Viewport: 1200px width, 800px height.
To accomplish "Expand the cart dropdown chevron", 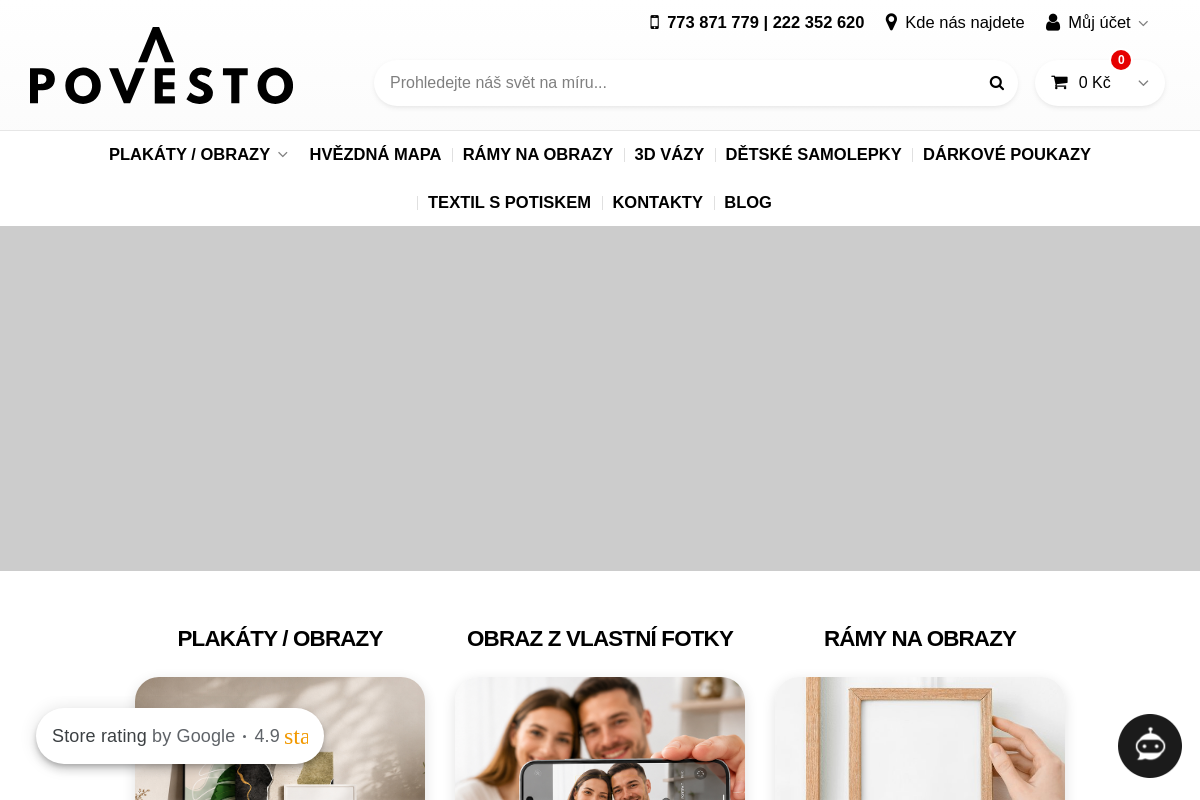I will [x=1143, y=83].
